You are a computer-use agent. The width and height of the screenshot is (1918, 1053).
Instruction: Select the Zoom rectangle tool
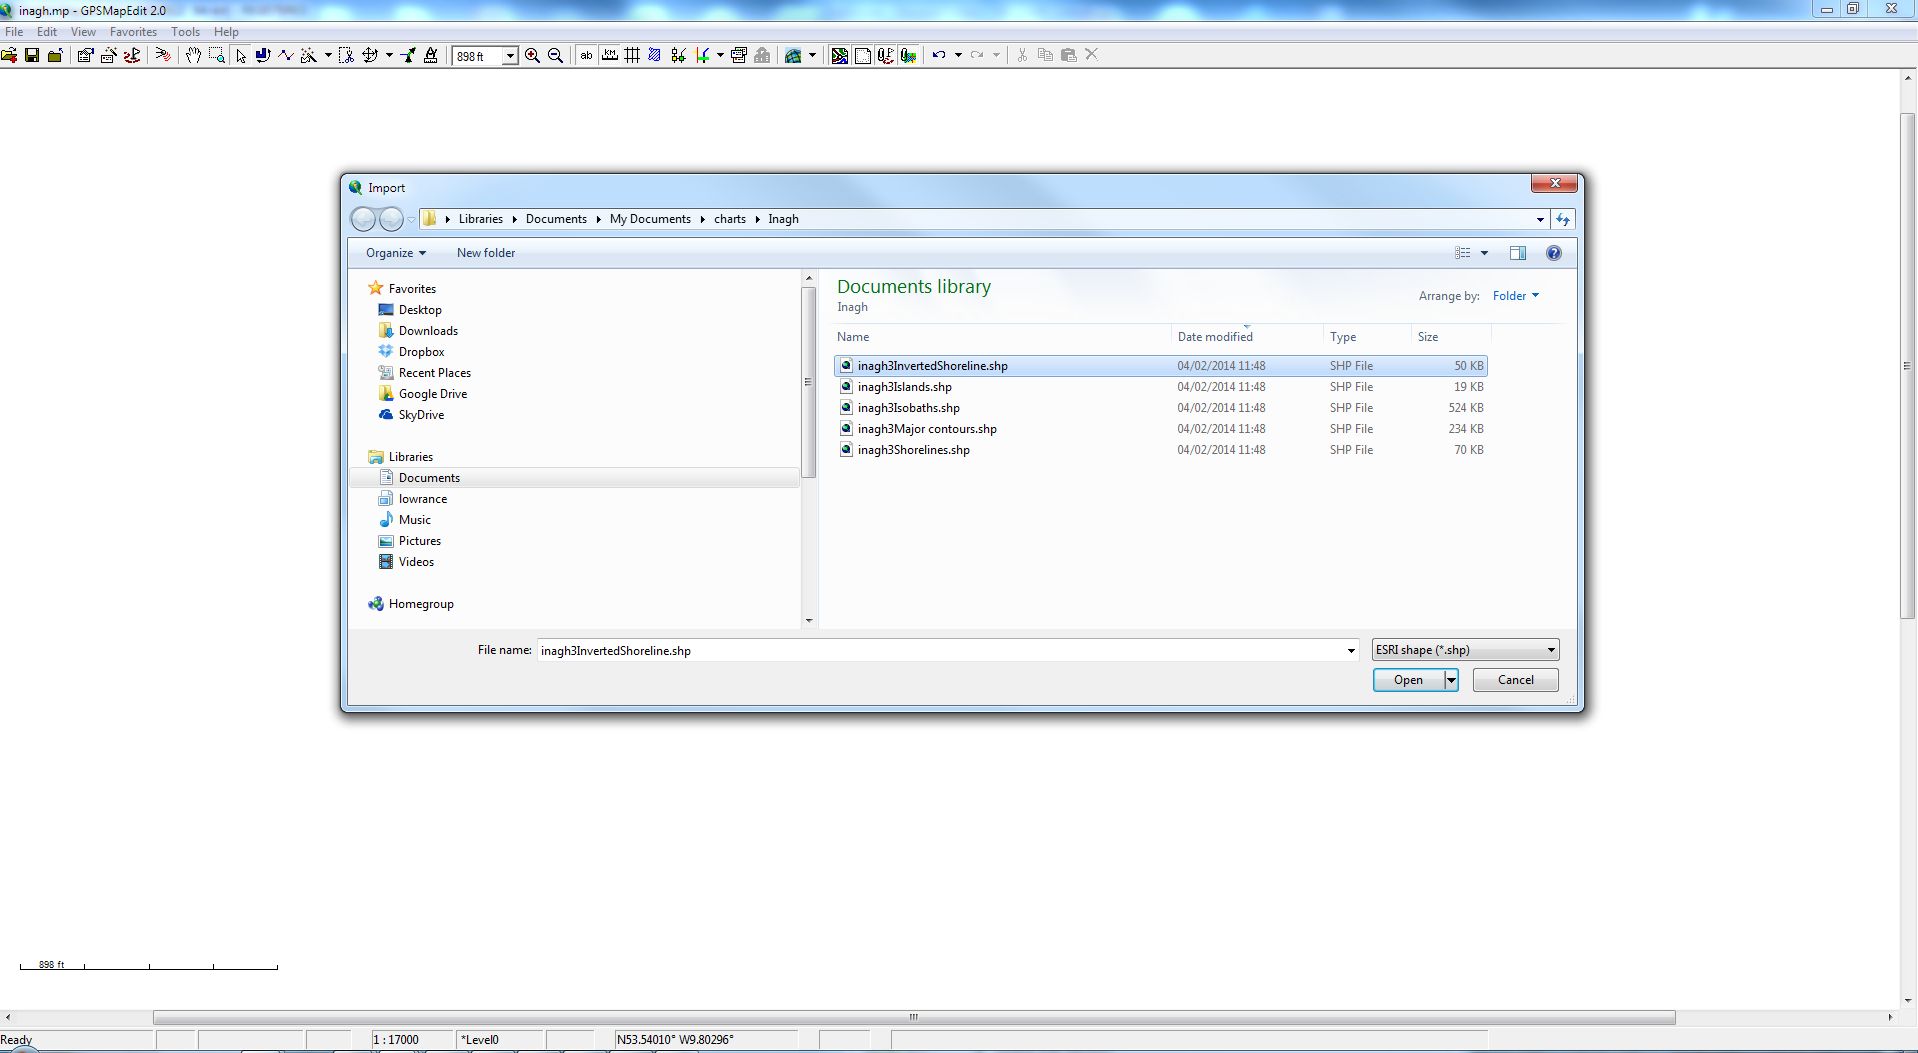[216, 55]
